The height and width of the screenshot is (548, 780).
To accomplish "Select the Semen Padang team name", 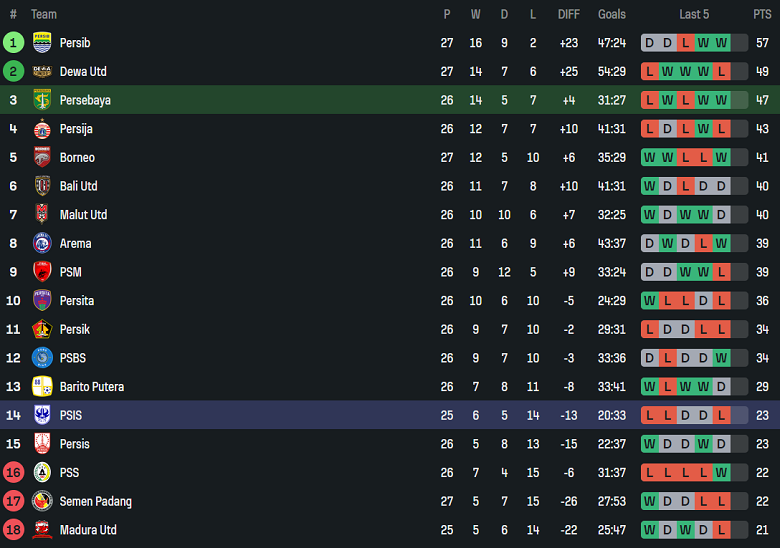I will [95, 501].
